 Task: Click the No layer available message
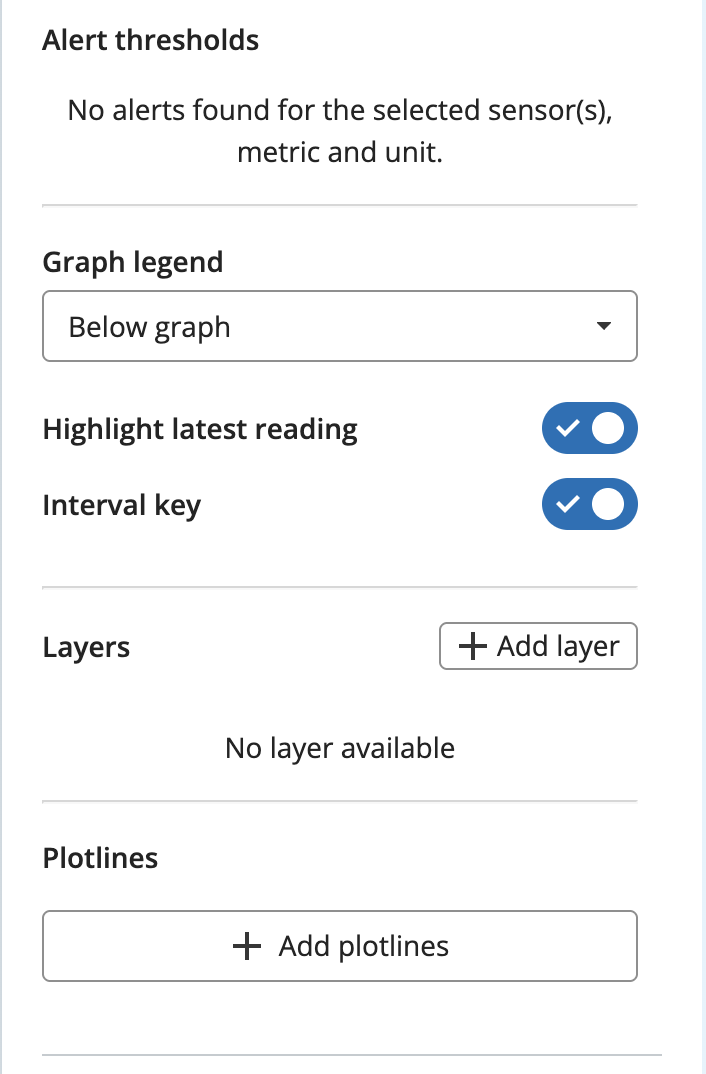[340, 749]
